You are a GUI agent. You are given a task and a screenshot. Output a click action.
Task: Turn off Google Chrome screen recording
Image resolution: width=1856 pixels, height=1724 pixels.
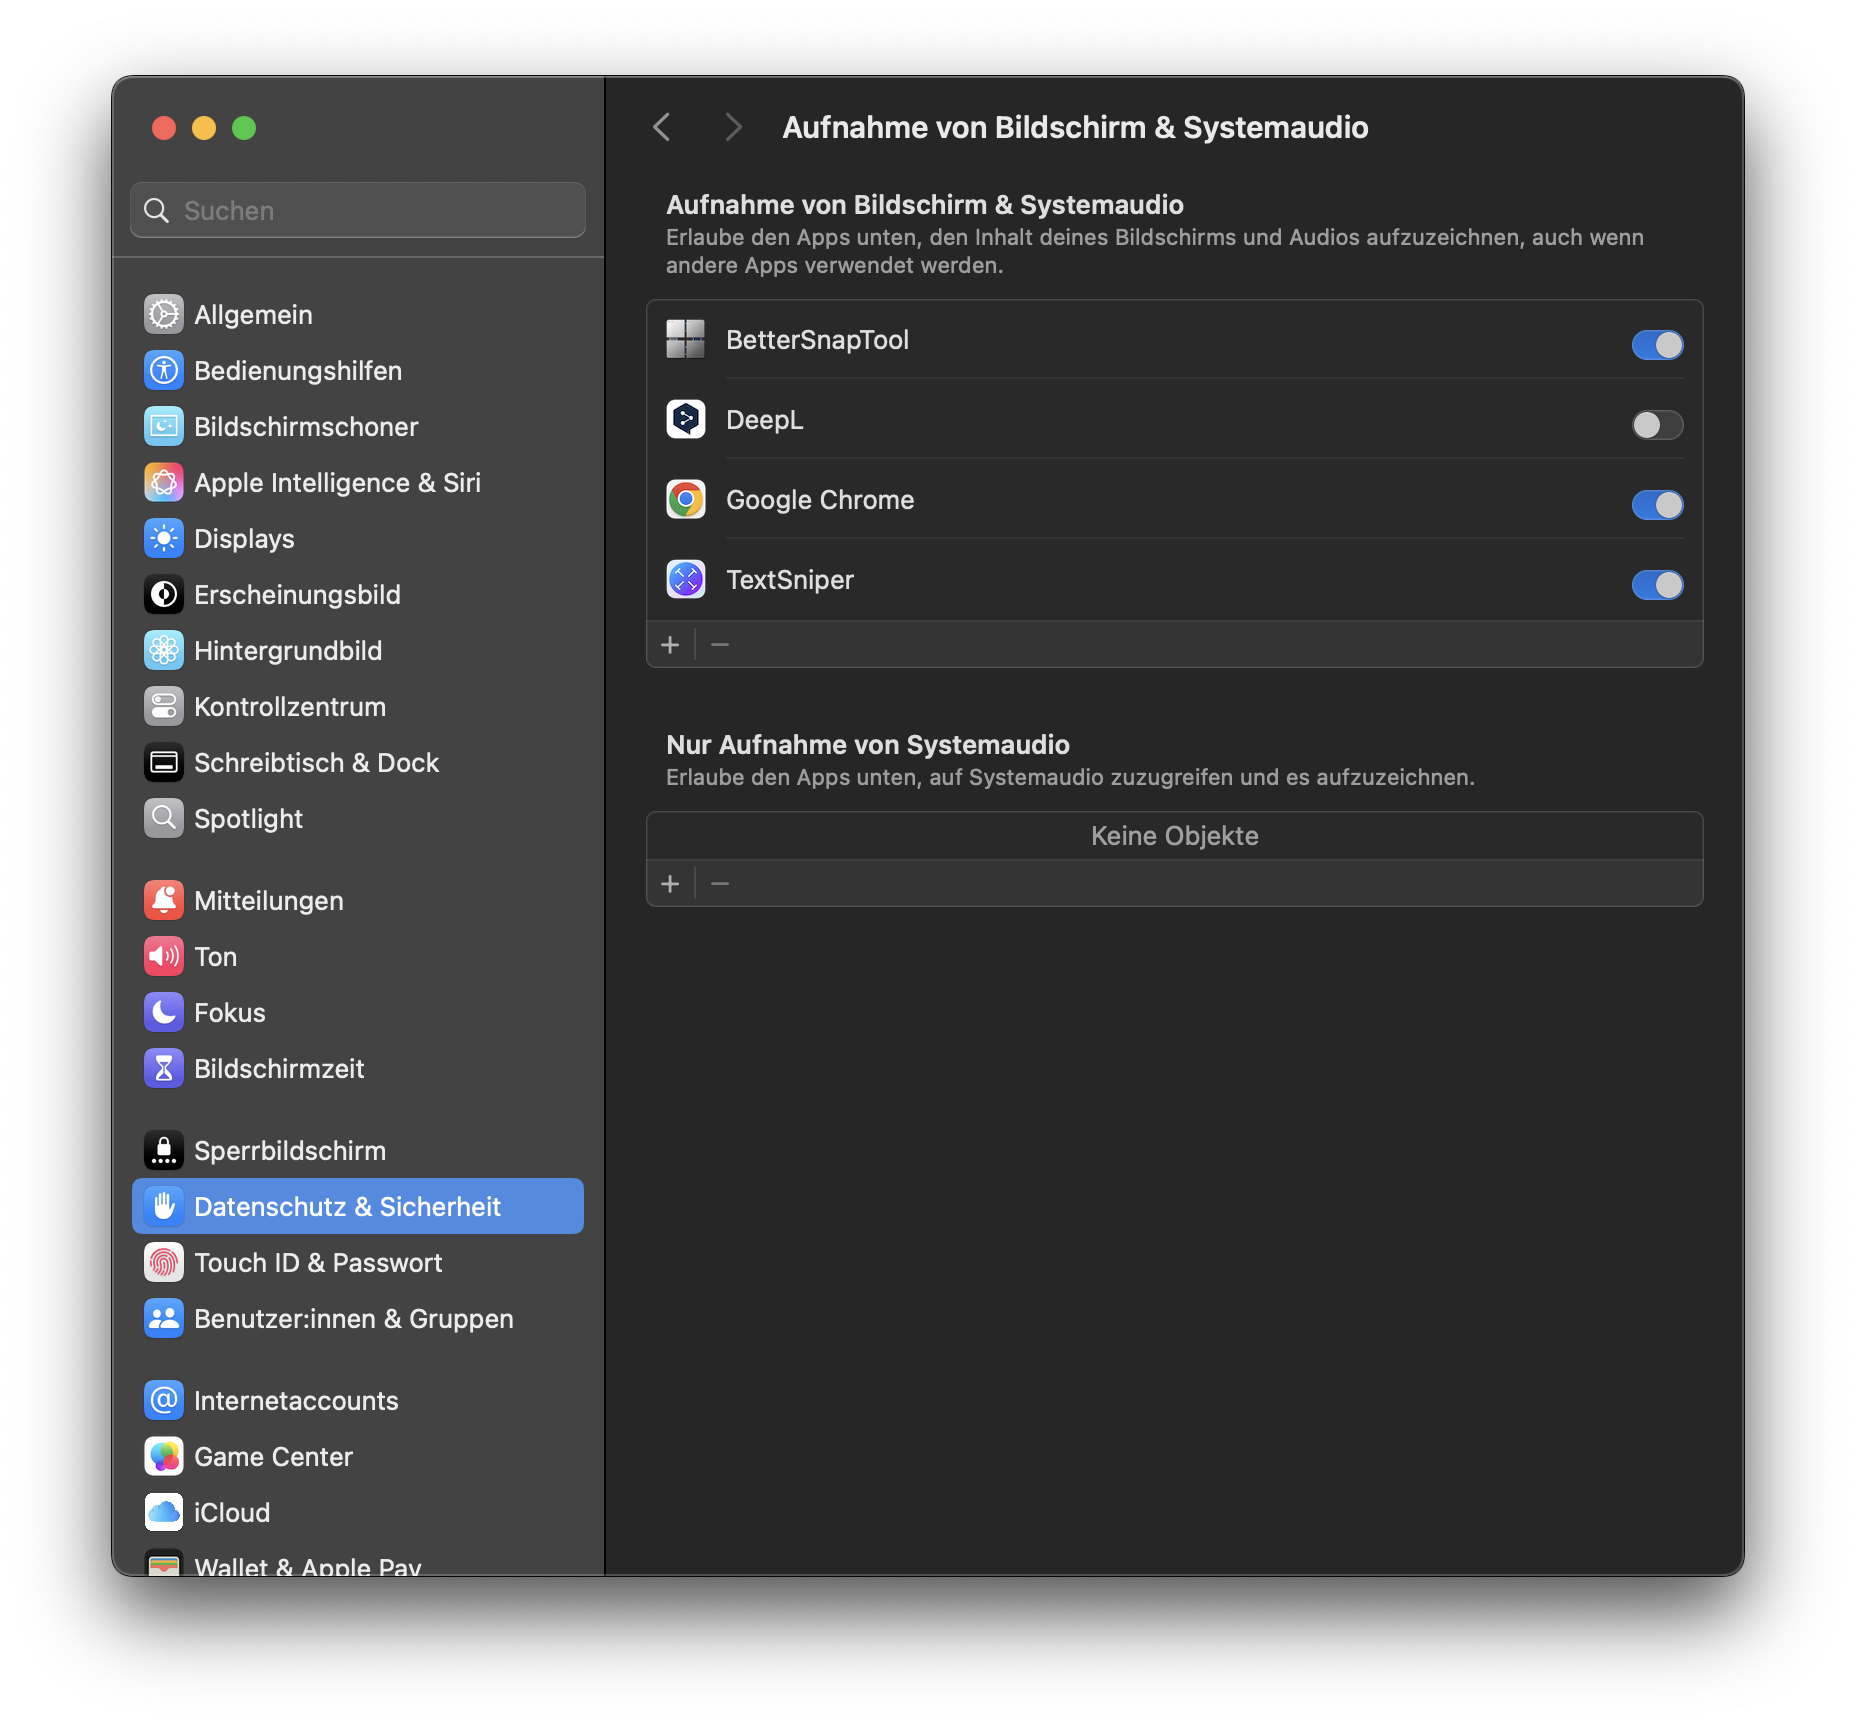(1657, 505)
